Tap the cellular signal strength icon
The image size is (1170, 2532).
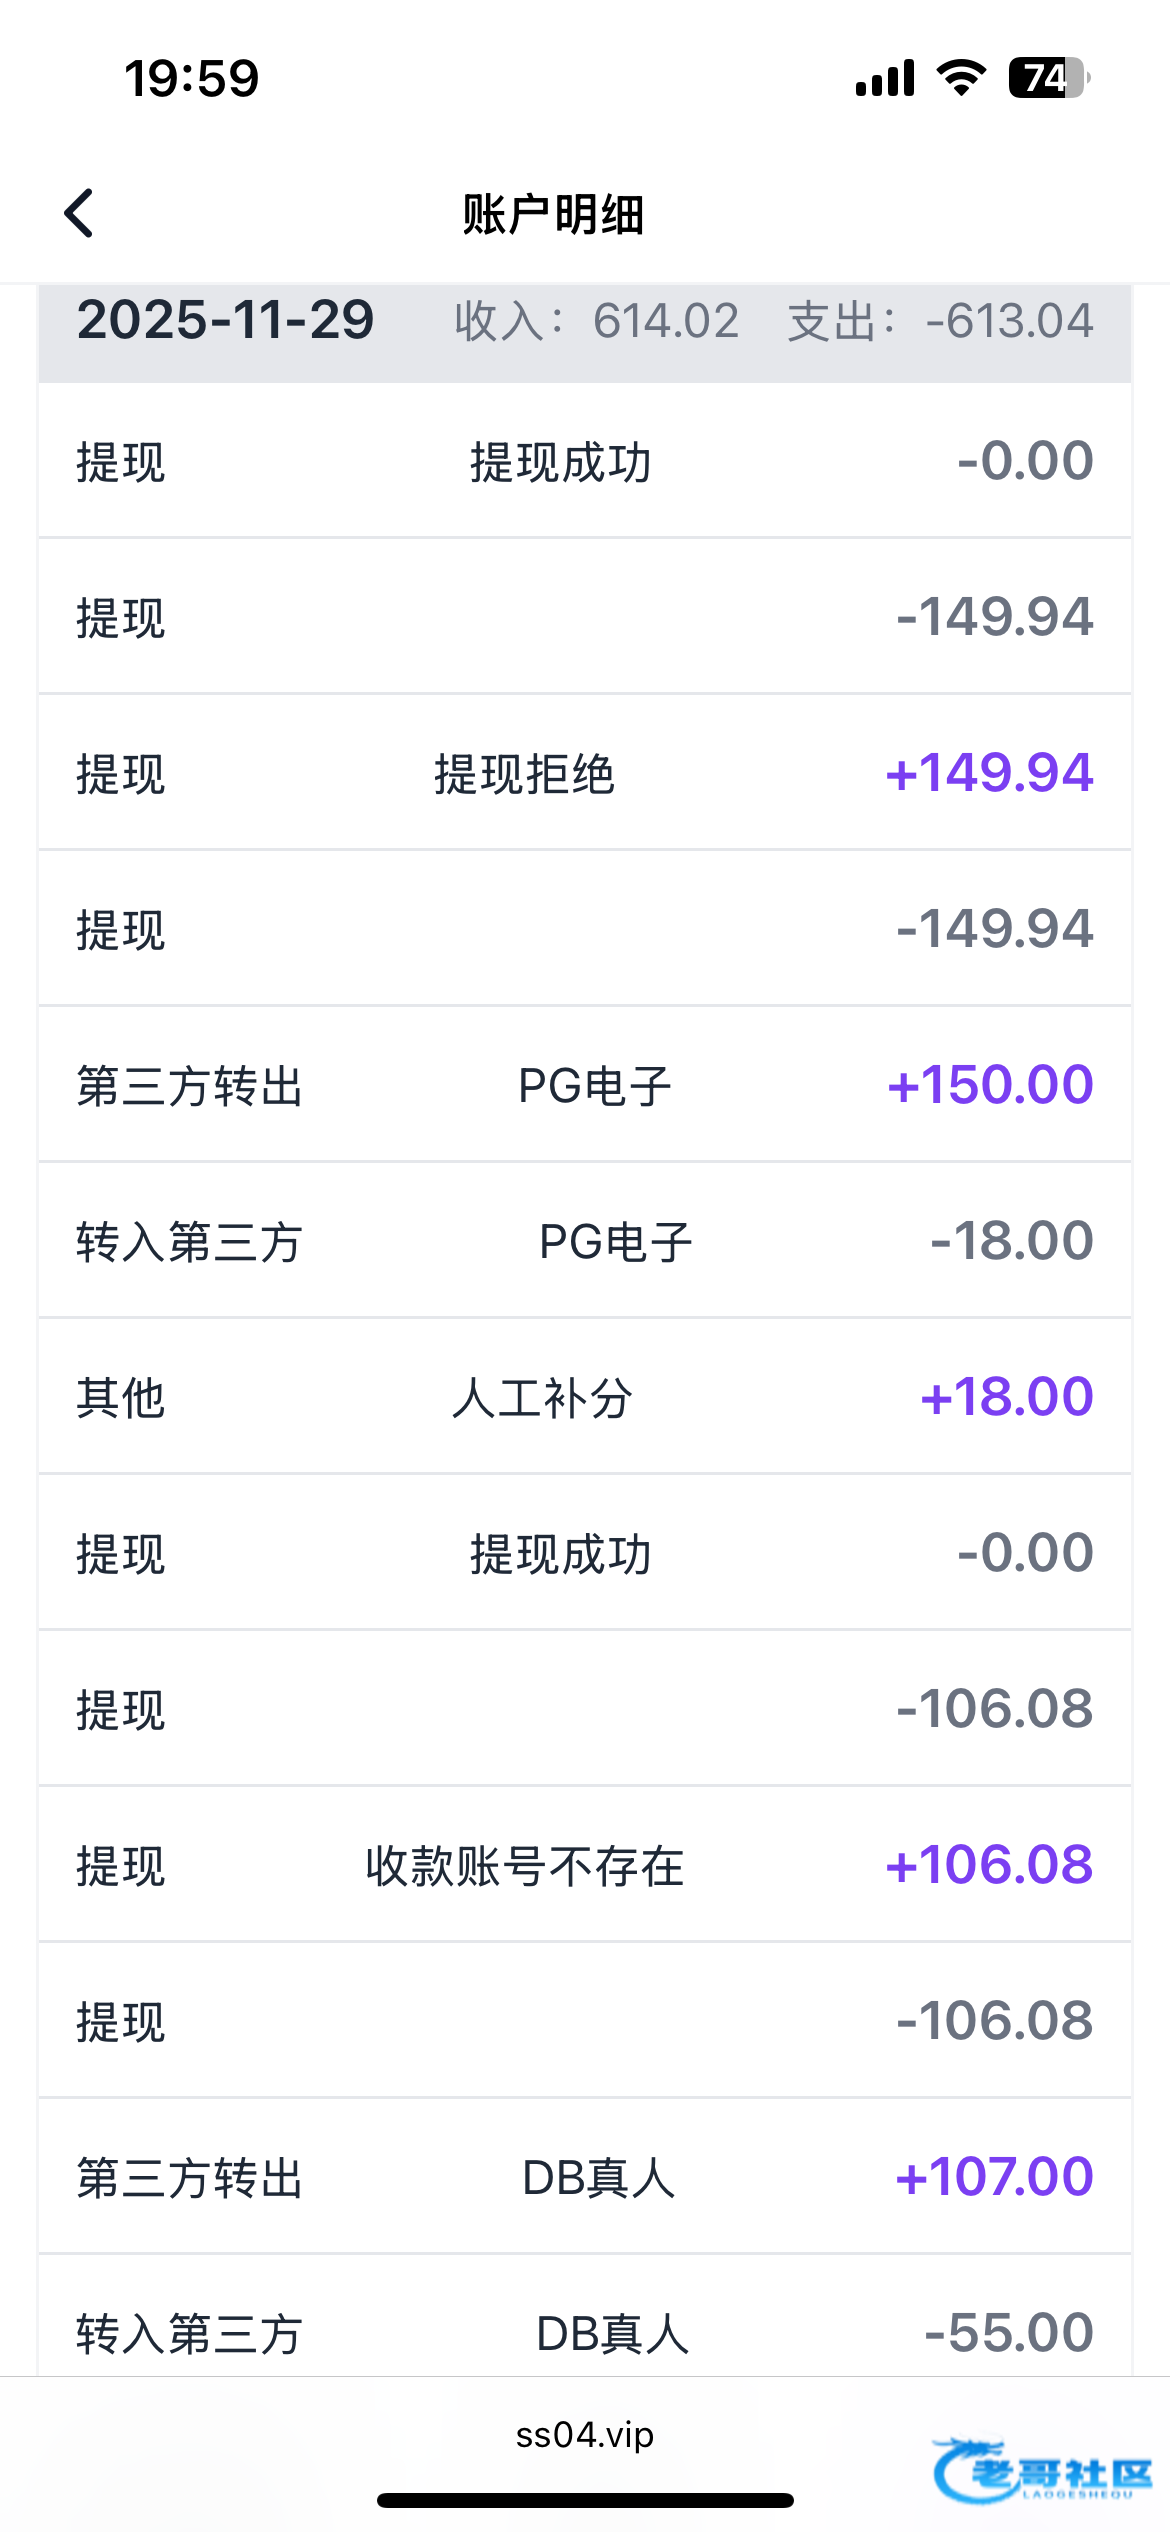tap(885, 78)
